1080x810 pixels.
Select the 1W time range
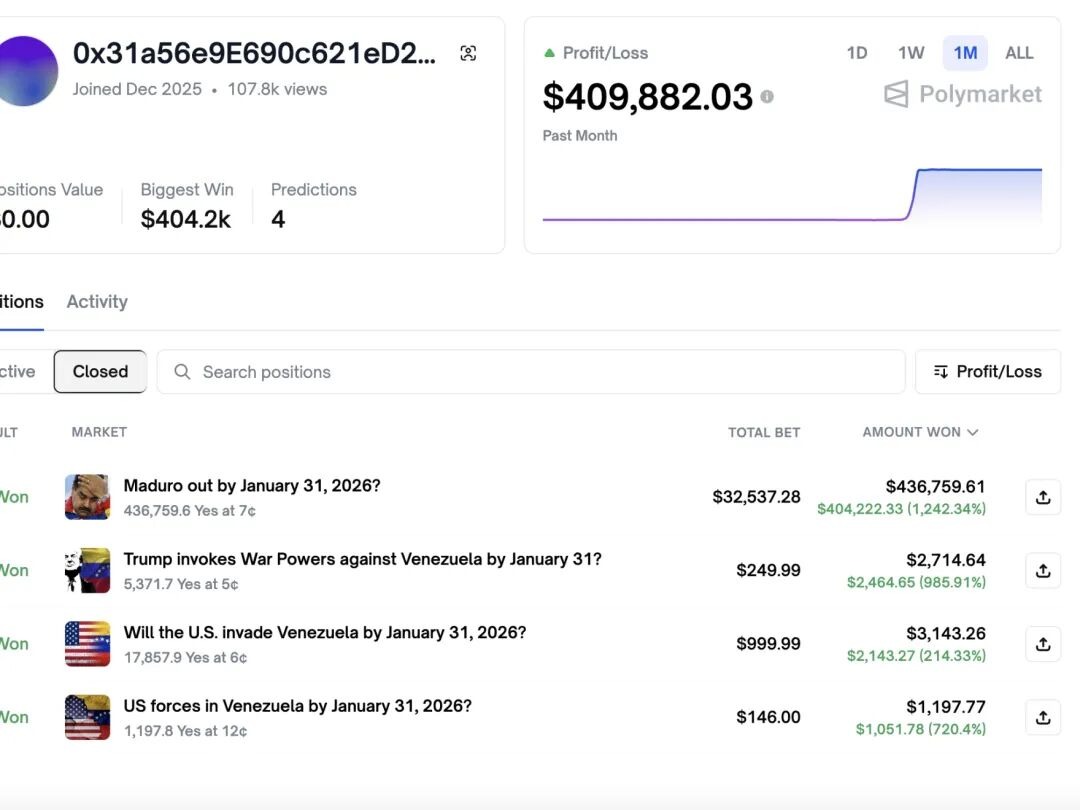(911, 53)
